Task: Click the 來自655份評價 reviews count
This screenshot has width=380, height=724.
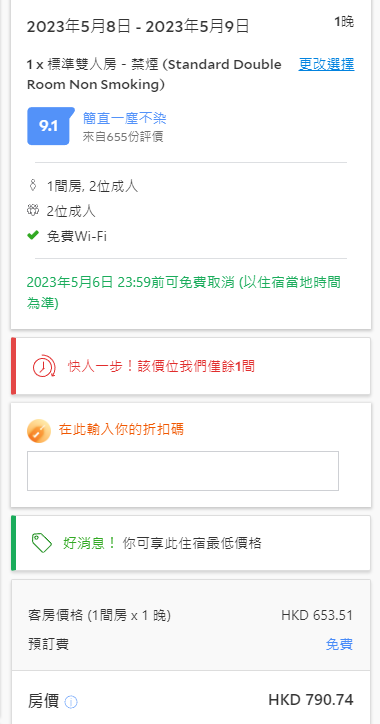Action: [123, 137]
